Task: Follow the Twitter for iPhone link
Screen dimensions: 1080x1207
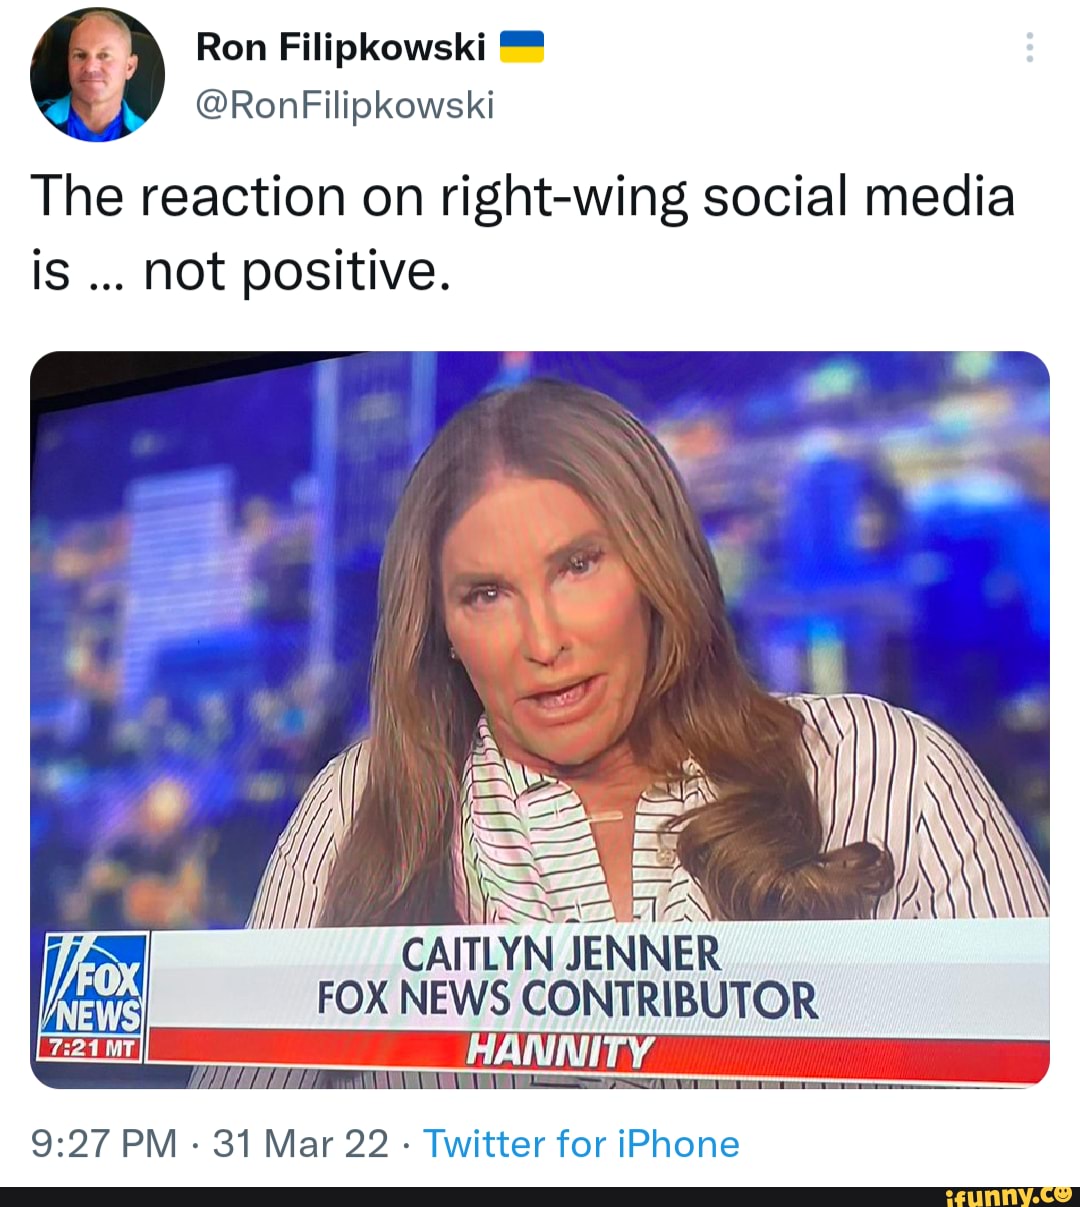Action: point(581,1143)
